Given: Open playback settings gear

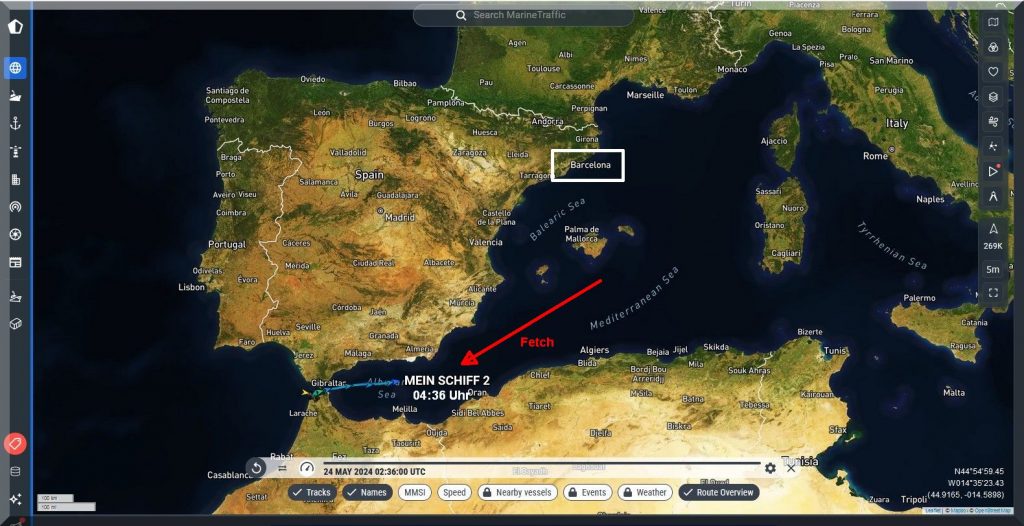Looking at the screenshot, I should pyautogui.click(x=770, y=468).
